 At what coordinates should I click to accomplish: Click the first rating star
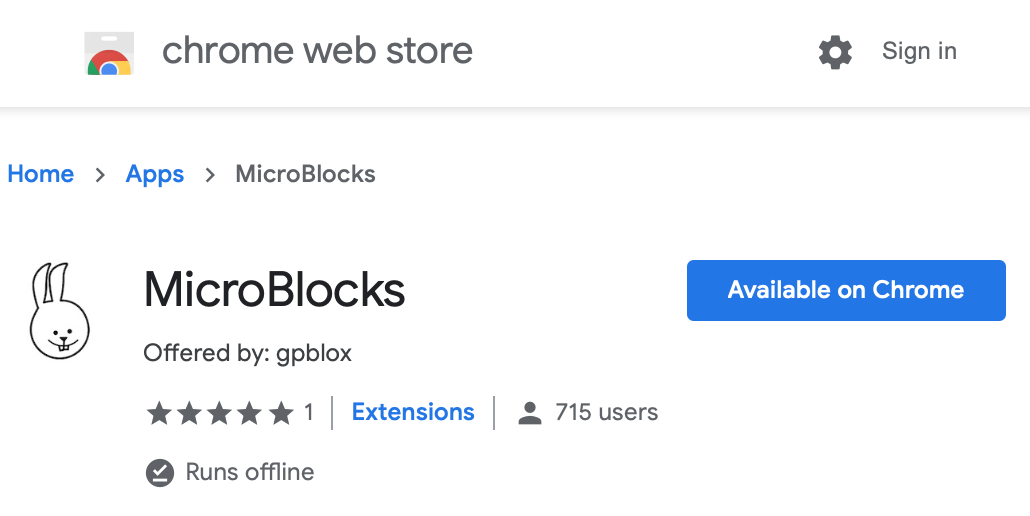click(x=158, y=414)
